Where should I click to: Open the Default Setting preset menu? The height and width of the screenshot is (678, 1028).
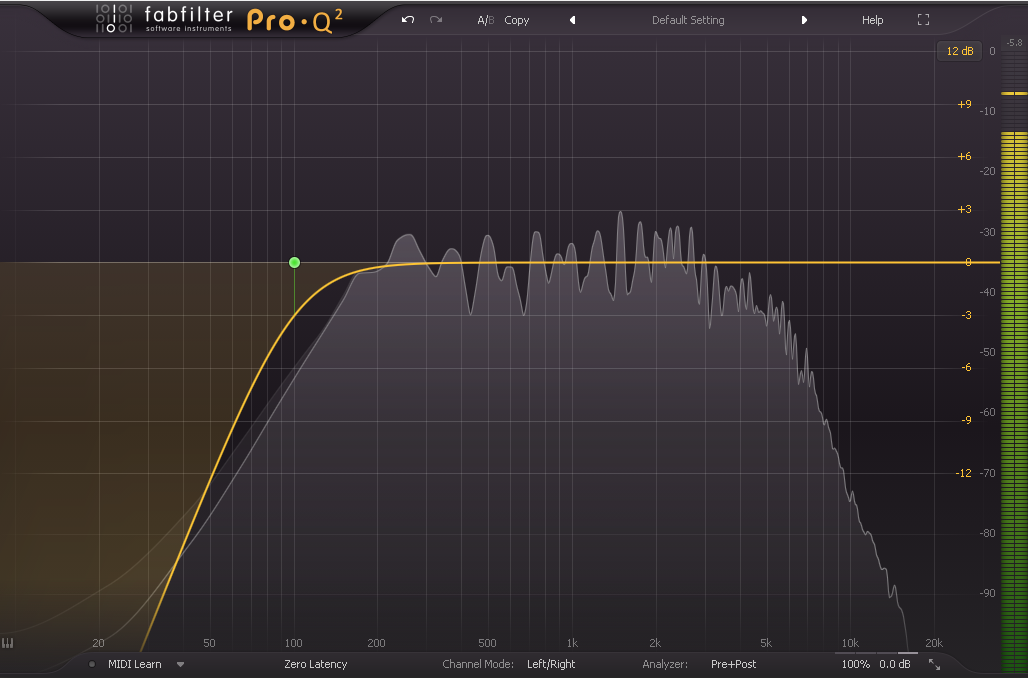688,20
